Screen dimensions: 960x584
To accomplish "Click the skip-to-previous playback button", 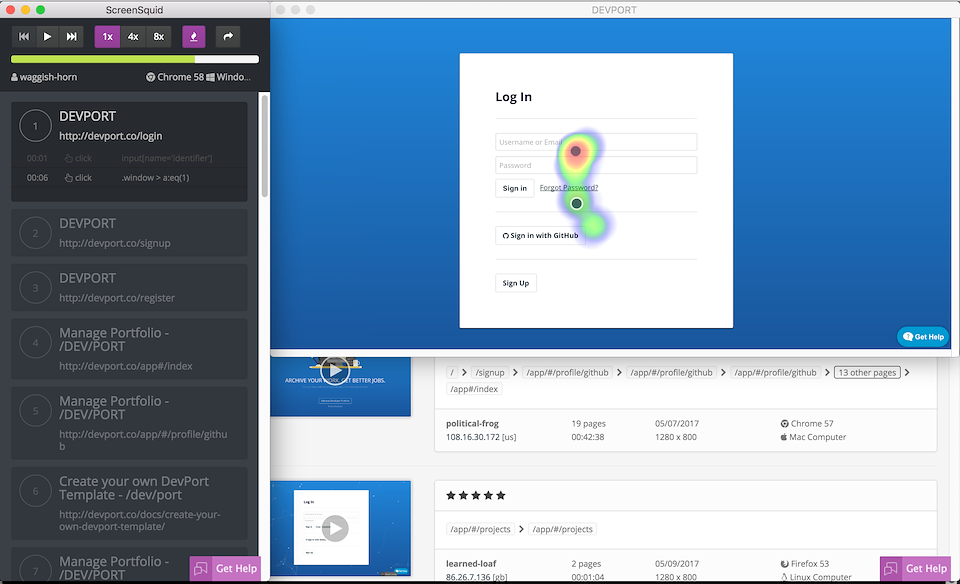I will point(24,37).
